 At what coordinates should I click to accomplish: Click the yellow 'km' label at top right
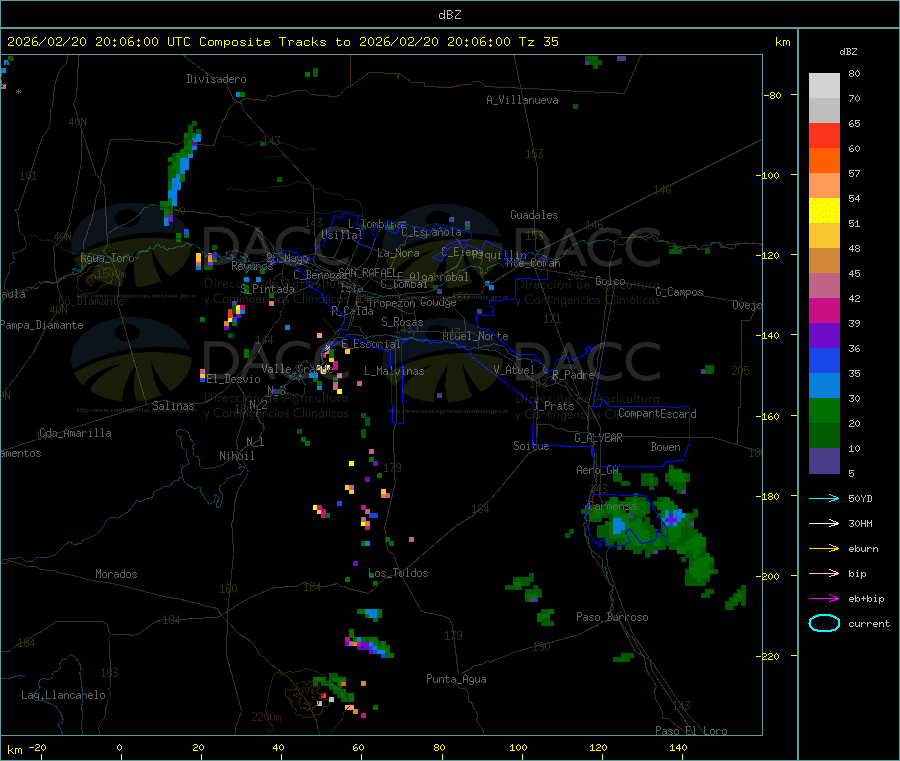782,42
